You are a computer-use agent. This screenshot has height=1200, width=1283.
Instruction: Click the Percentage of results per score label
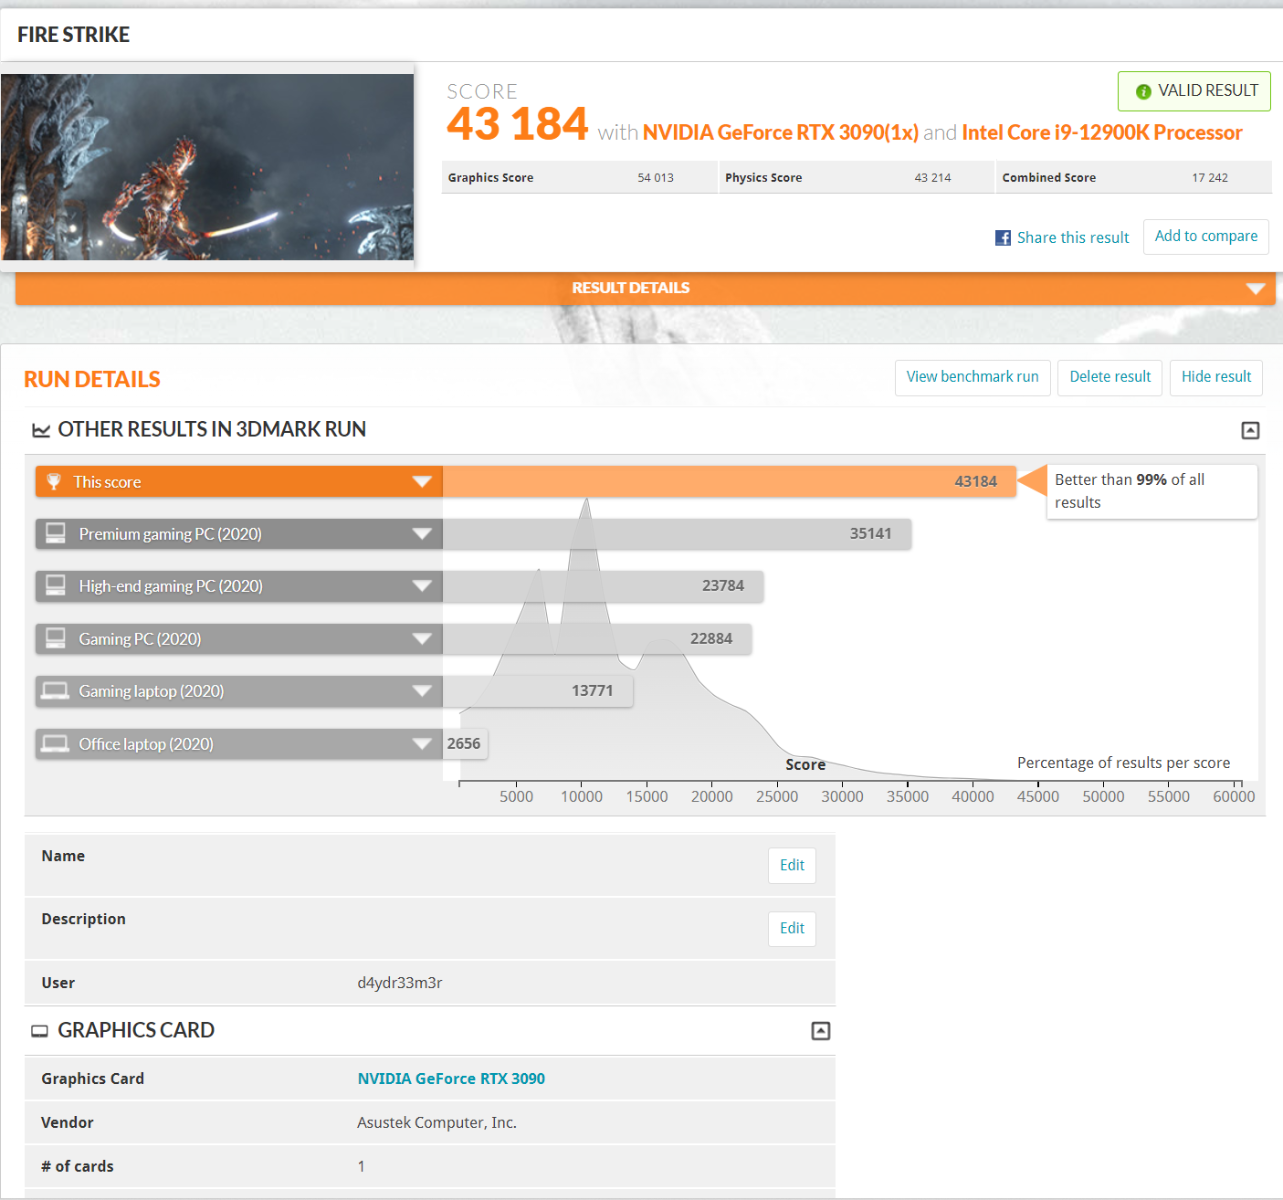tap(1124, 763)
